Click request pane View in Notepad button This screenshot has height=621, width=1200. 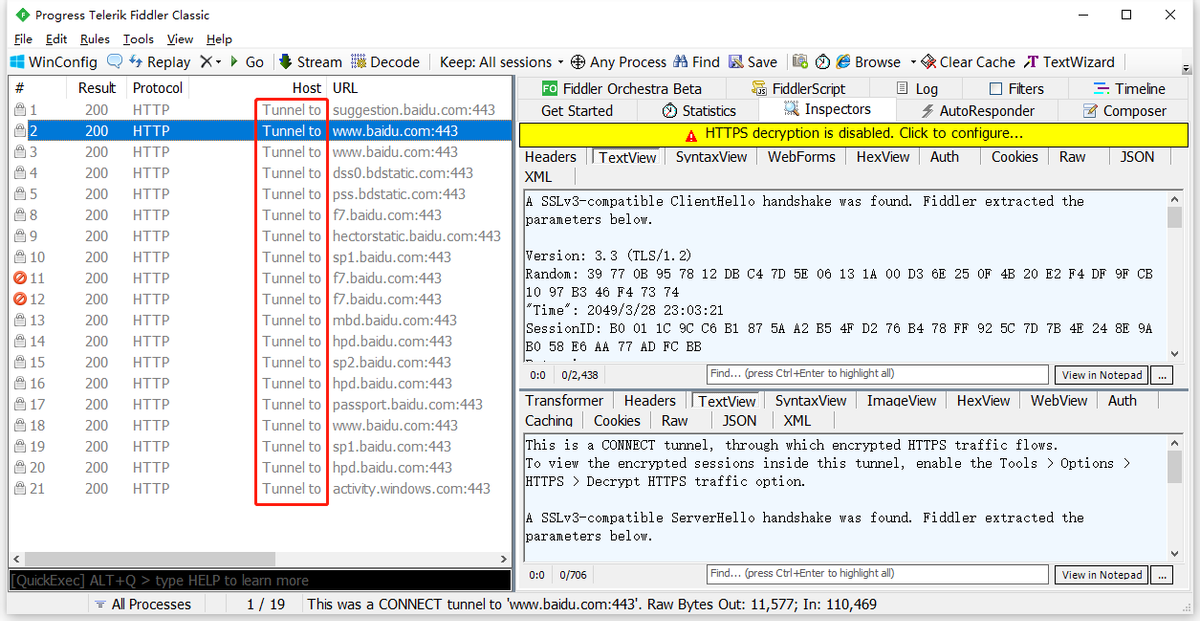point(1102,375)
